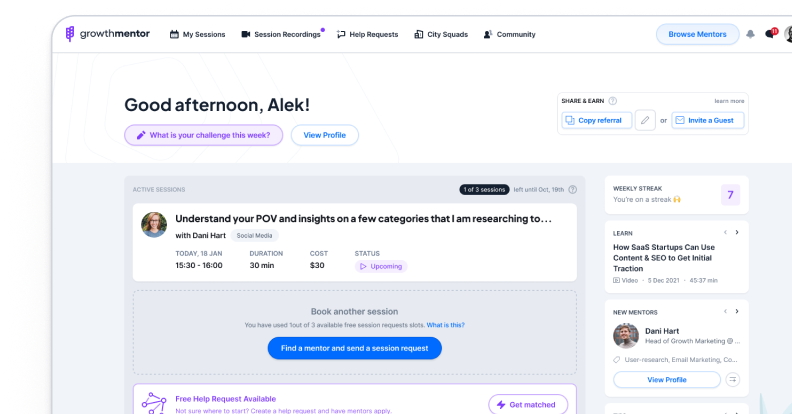The image size is (792, 414).
Task: Open the chat messages icon with badge
Action: click(770, 34)
